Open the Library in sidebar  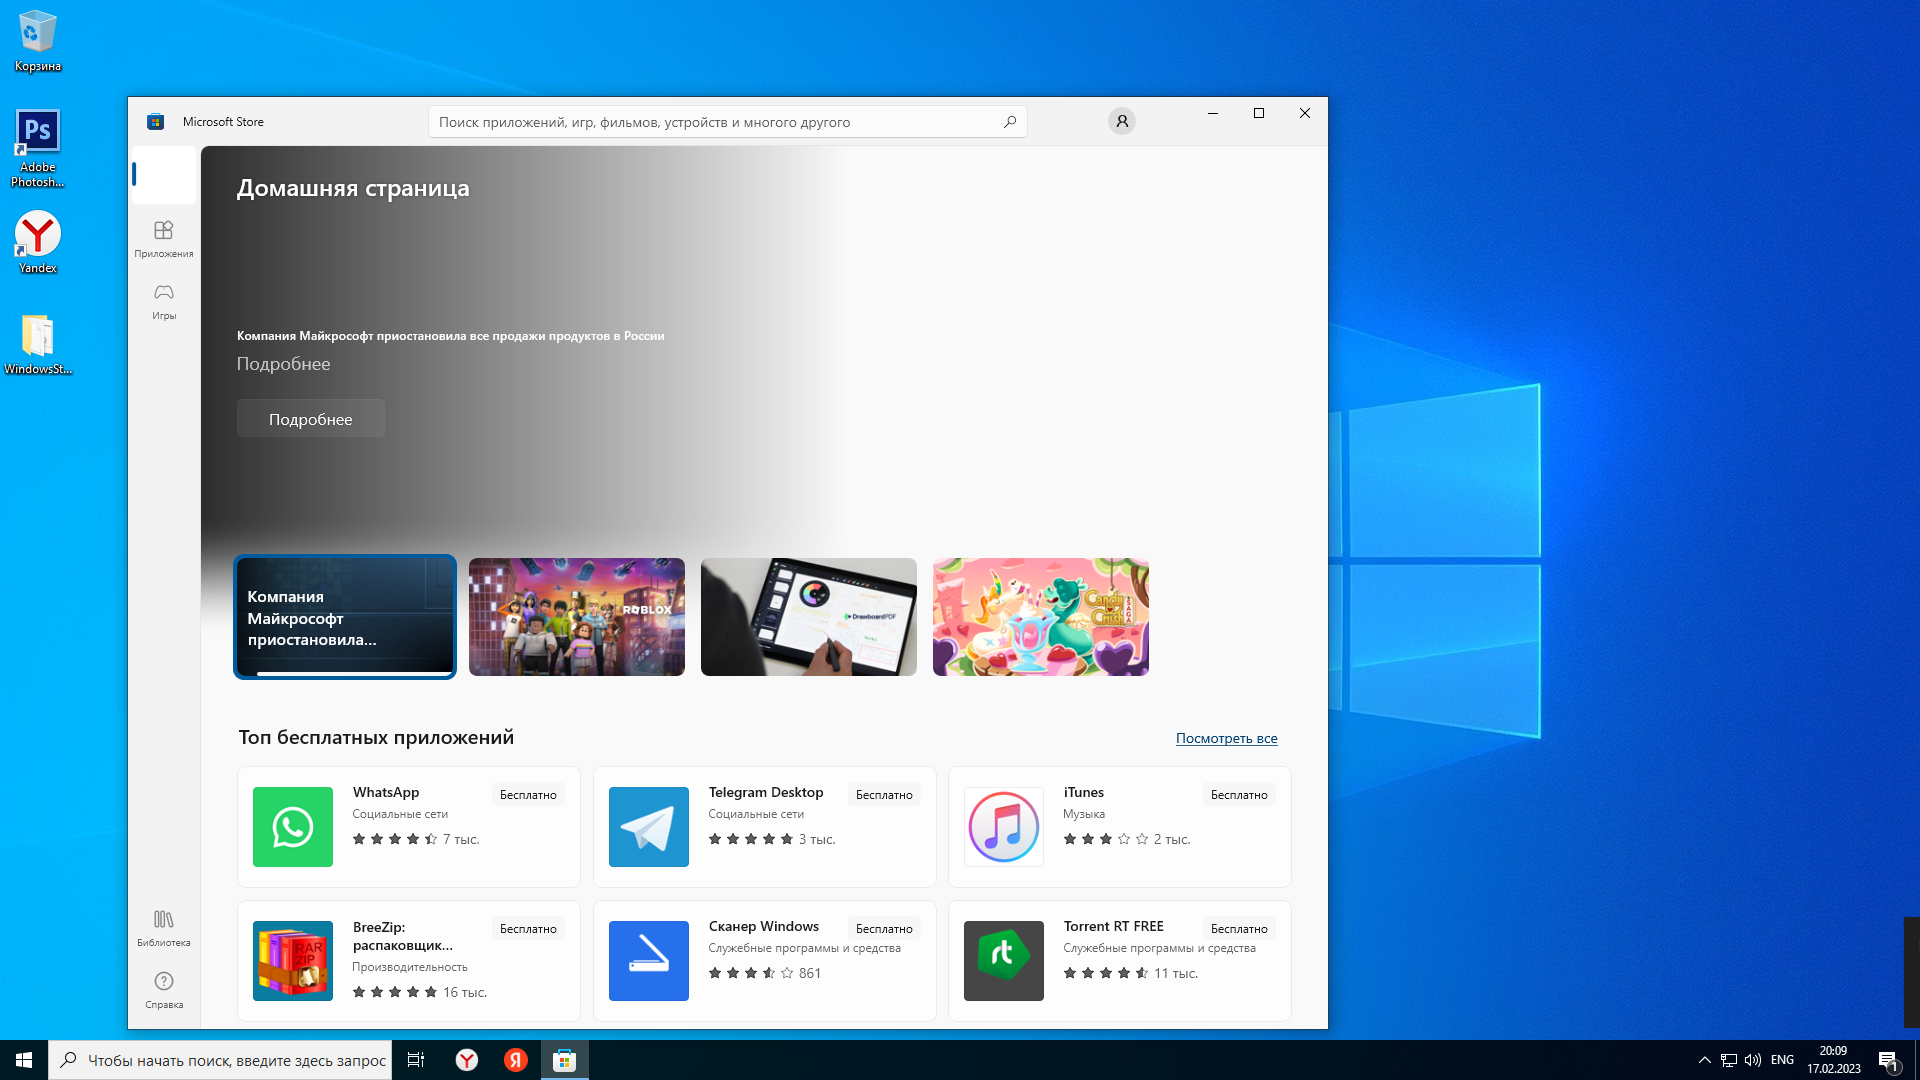164,927
